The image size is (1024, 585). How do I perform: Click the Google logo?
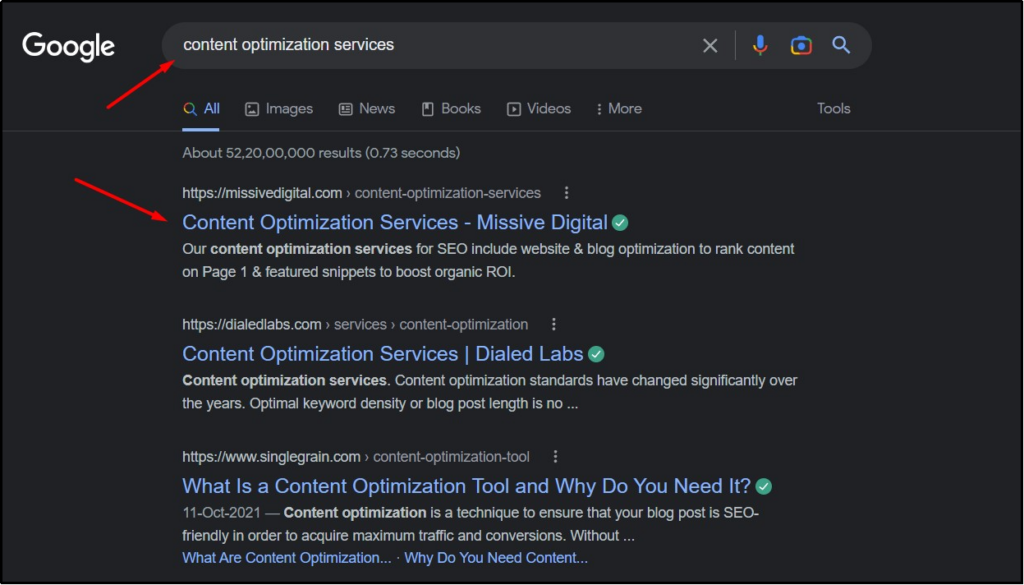69,46
